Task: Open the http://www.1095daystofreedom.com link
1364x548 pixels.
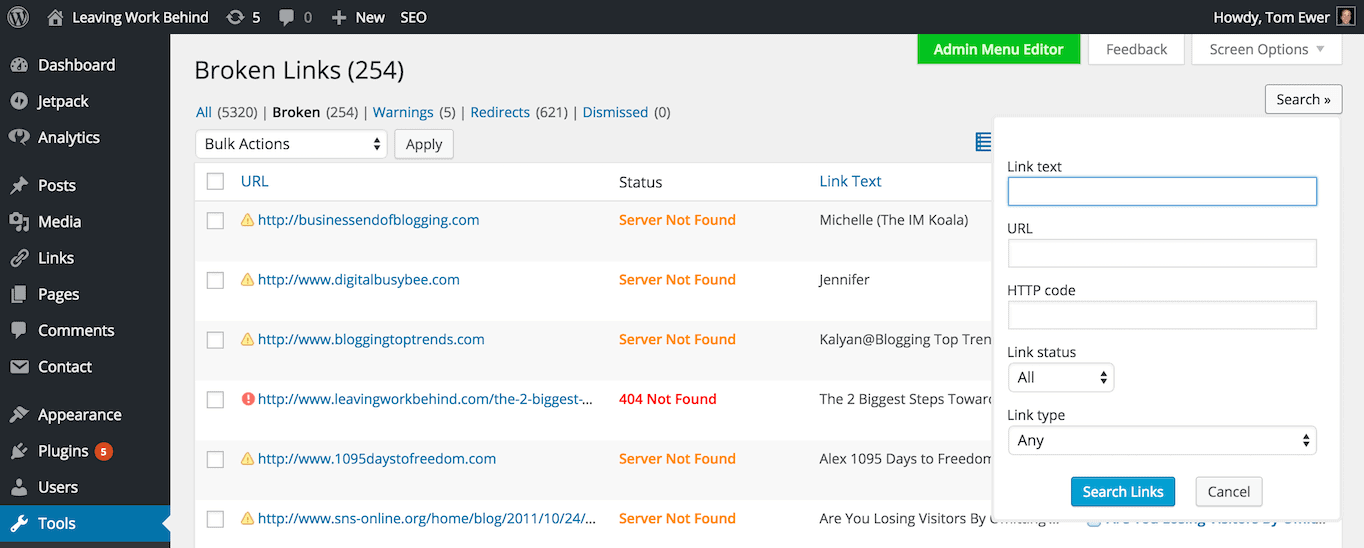Action: pyautogui.click(x=377, y=458)
